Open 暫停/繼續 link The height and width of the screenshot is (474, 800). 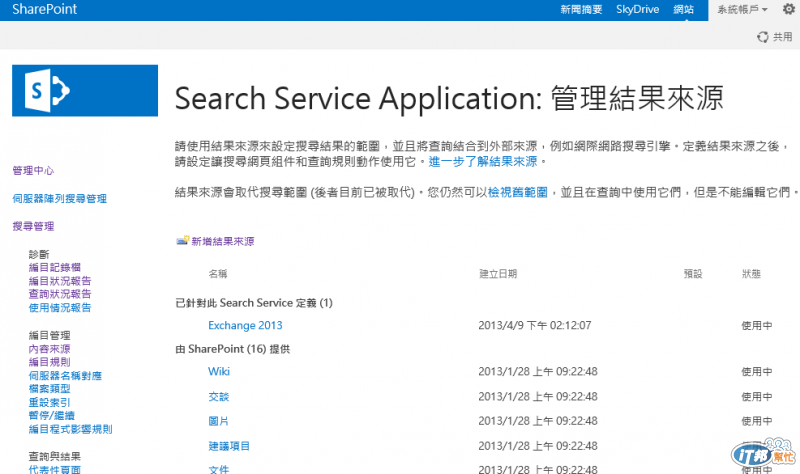[52, 415]
